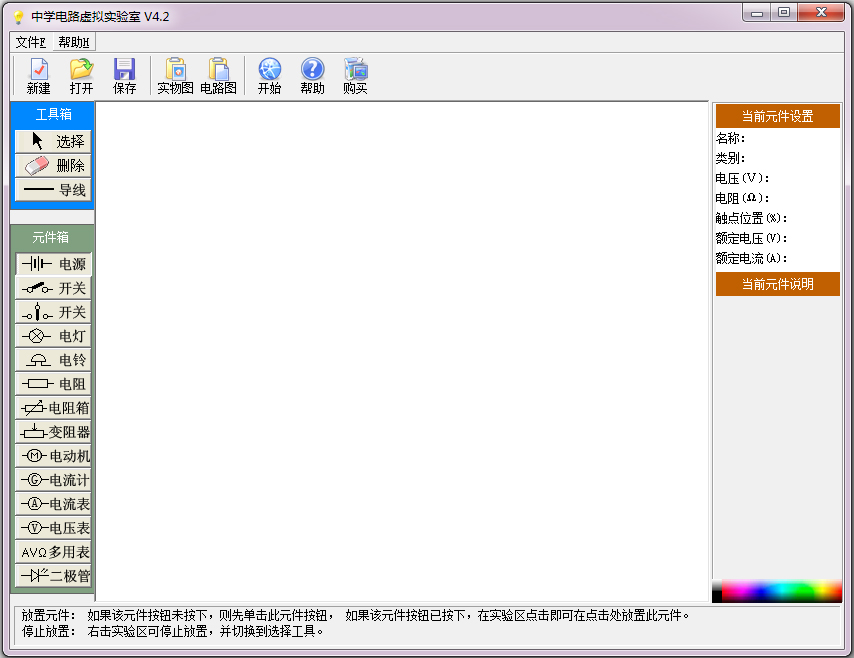Select the 电阻 resistor component
Viewport: 854px width, 658px height.
click(x=53, y=384)
